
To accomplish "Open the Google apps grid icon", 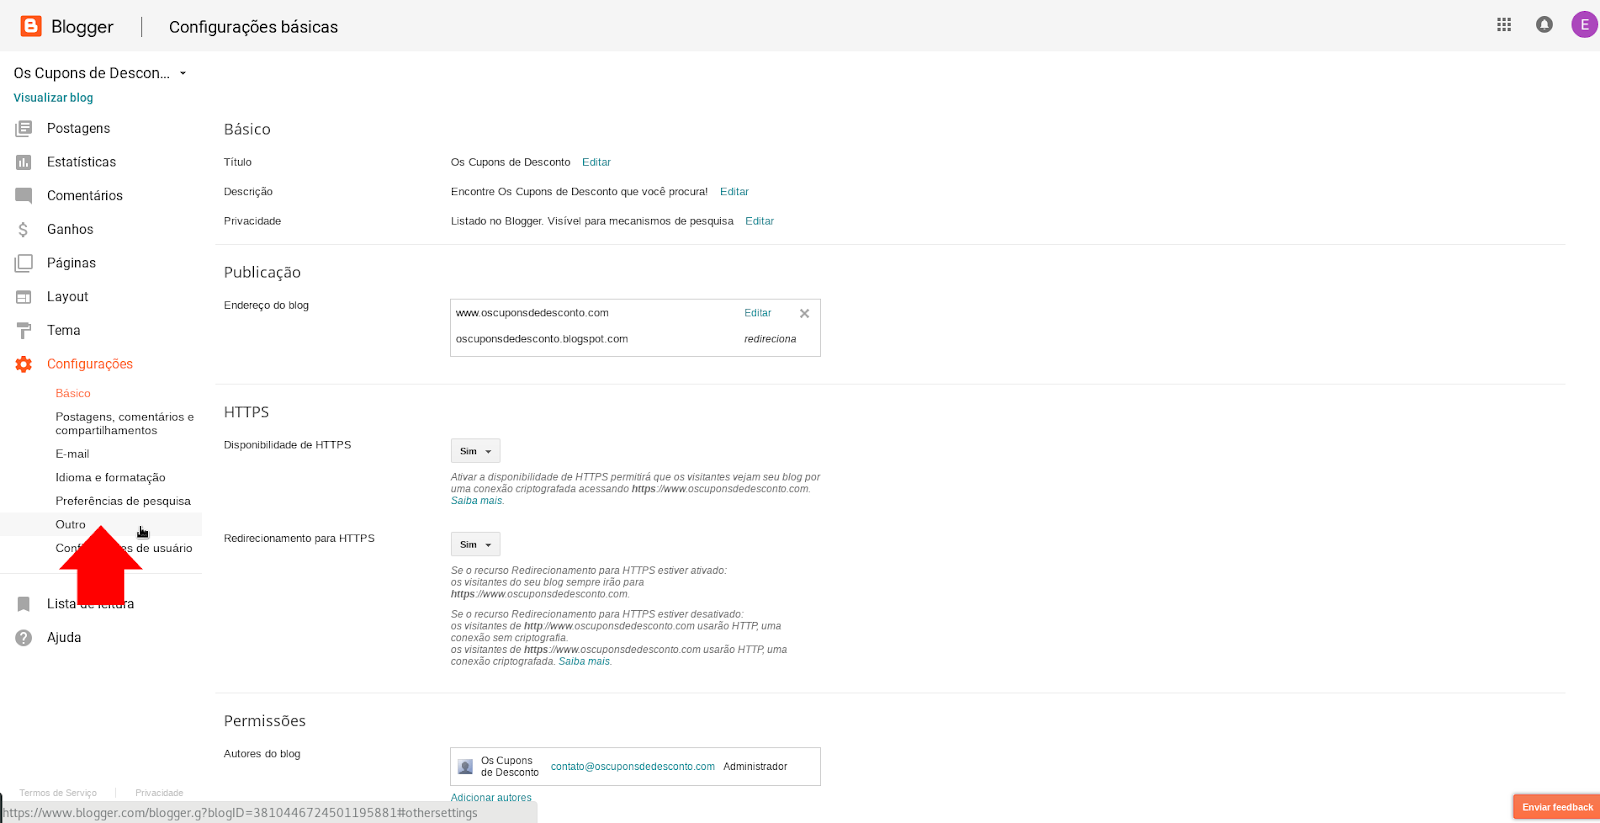I will 1504,25.
